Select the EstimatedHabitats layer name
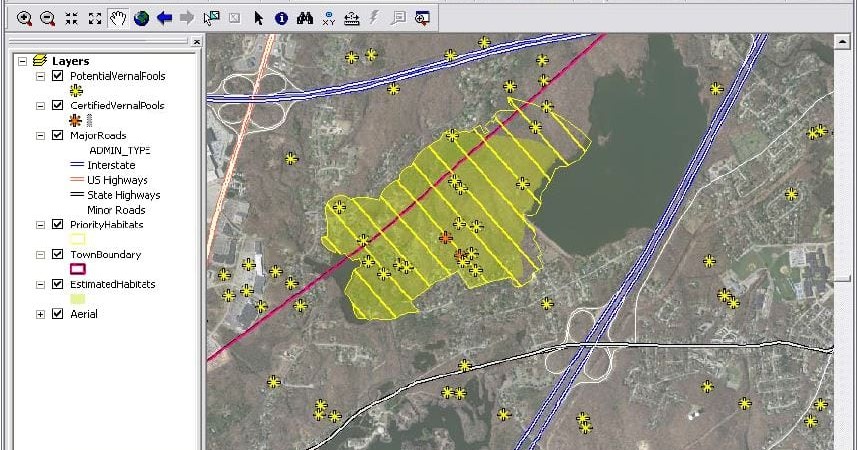Image resolution: width=859 pixels, height=450 pixels. coord(113,284)
